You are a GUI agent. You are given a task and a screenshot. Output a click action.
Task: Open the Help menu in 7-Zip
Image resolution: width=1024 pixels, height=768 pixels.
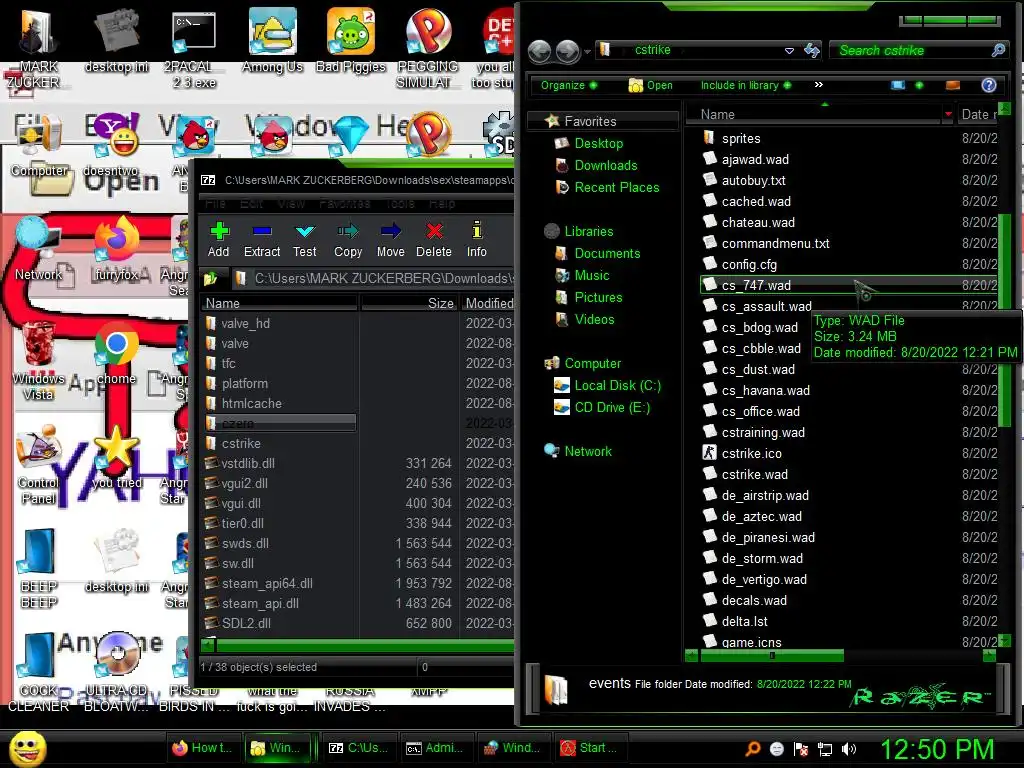pyautogui.click(x=441, y=204)
